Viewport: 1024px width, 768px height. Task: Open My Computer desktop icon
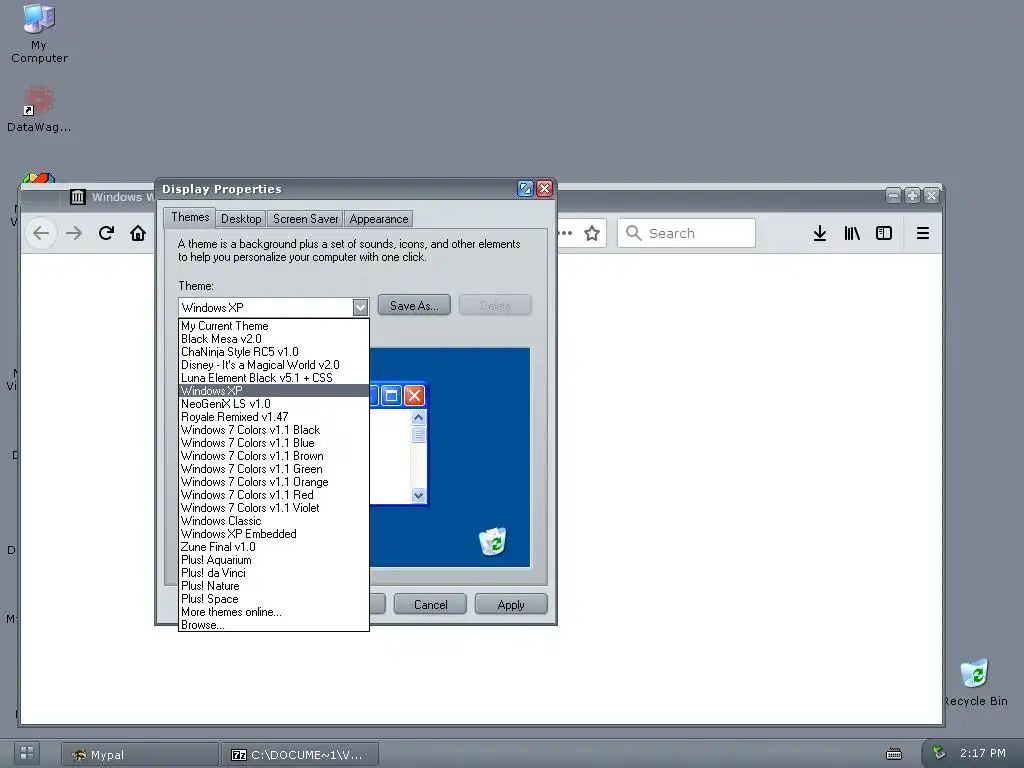tap(39, 33)
